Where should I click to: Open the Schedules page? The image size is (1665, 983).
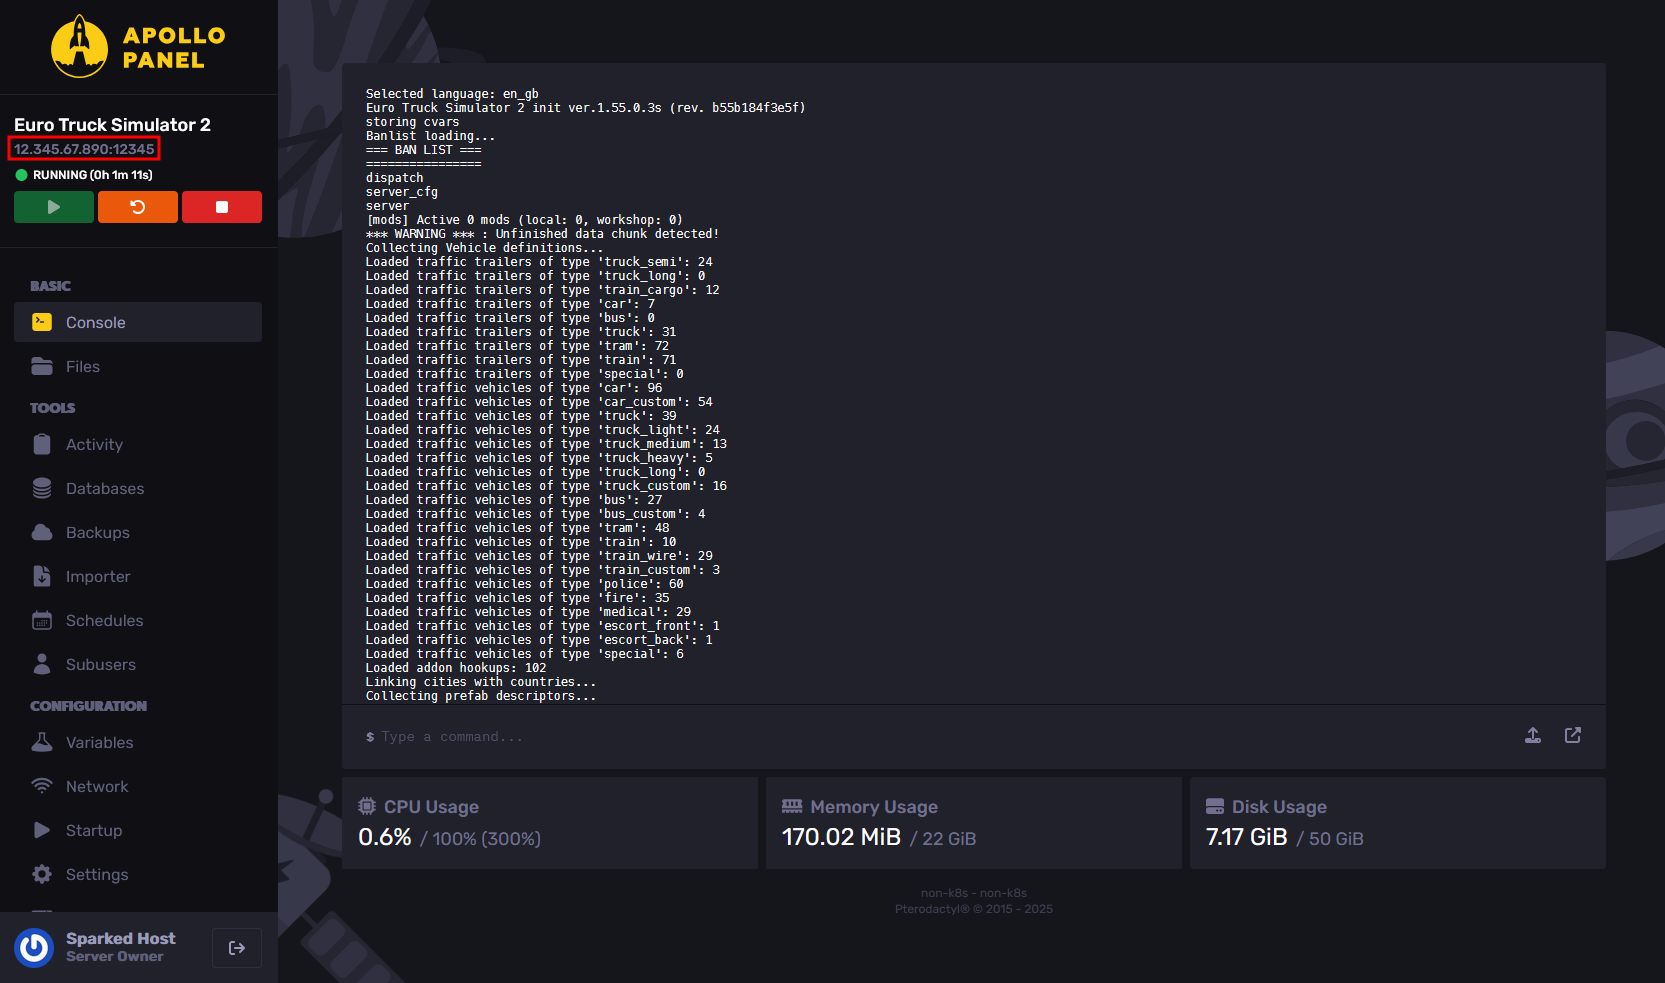[138, 620]
